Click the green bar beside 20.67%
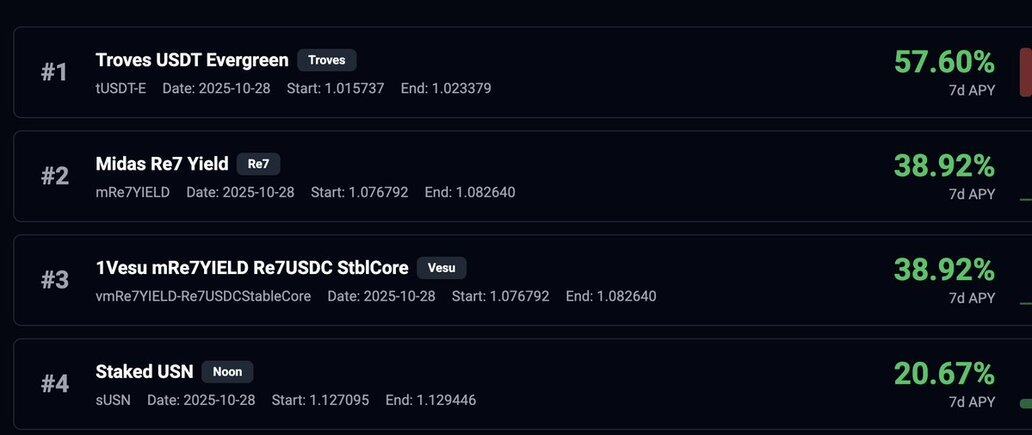 [x=1025, y=404]
